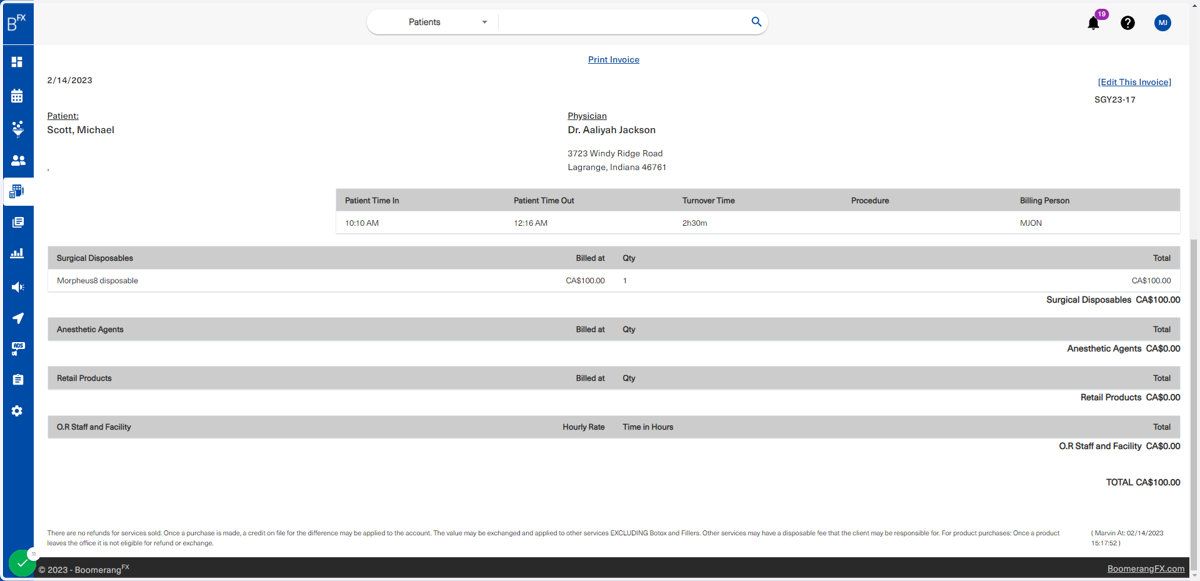This screenshot has height=581, width=1200.
Task: Click the Time in Hours column header
Action: pyautogui.click(x=648, y=427)
